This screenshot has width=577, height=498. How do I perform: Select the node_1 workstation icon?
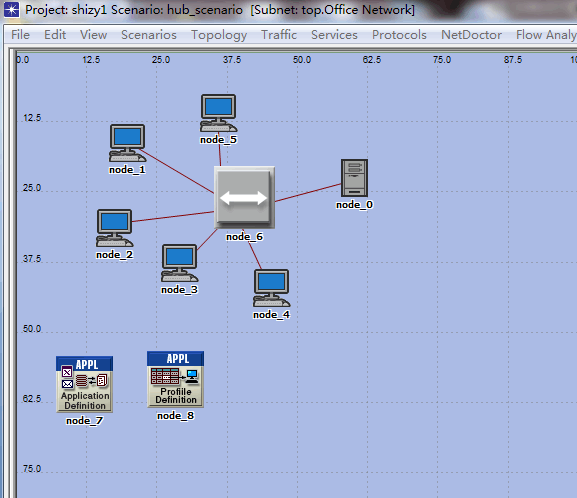point(127,143)
